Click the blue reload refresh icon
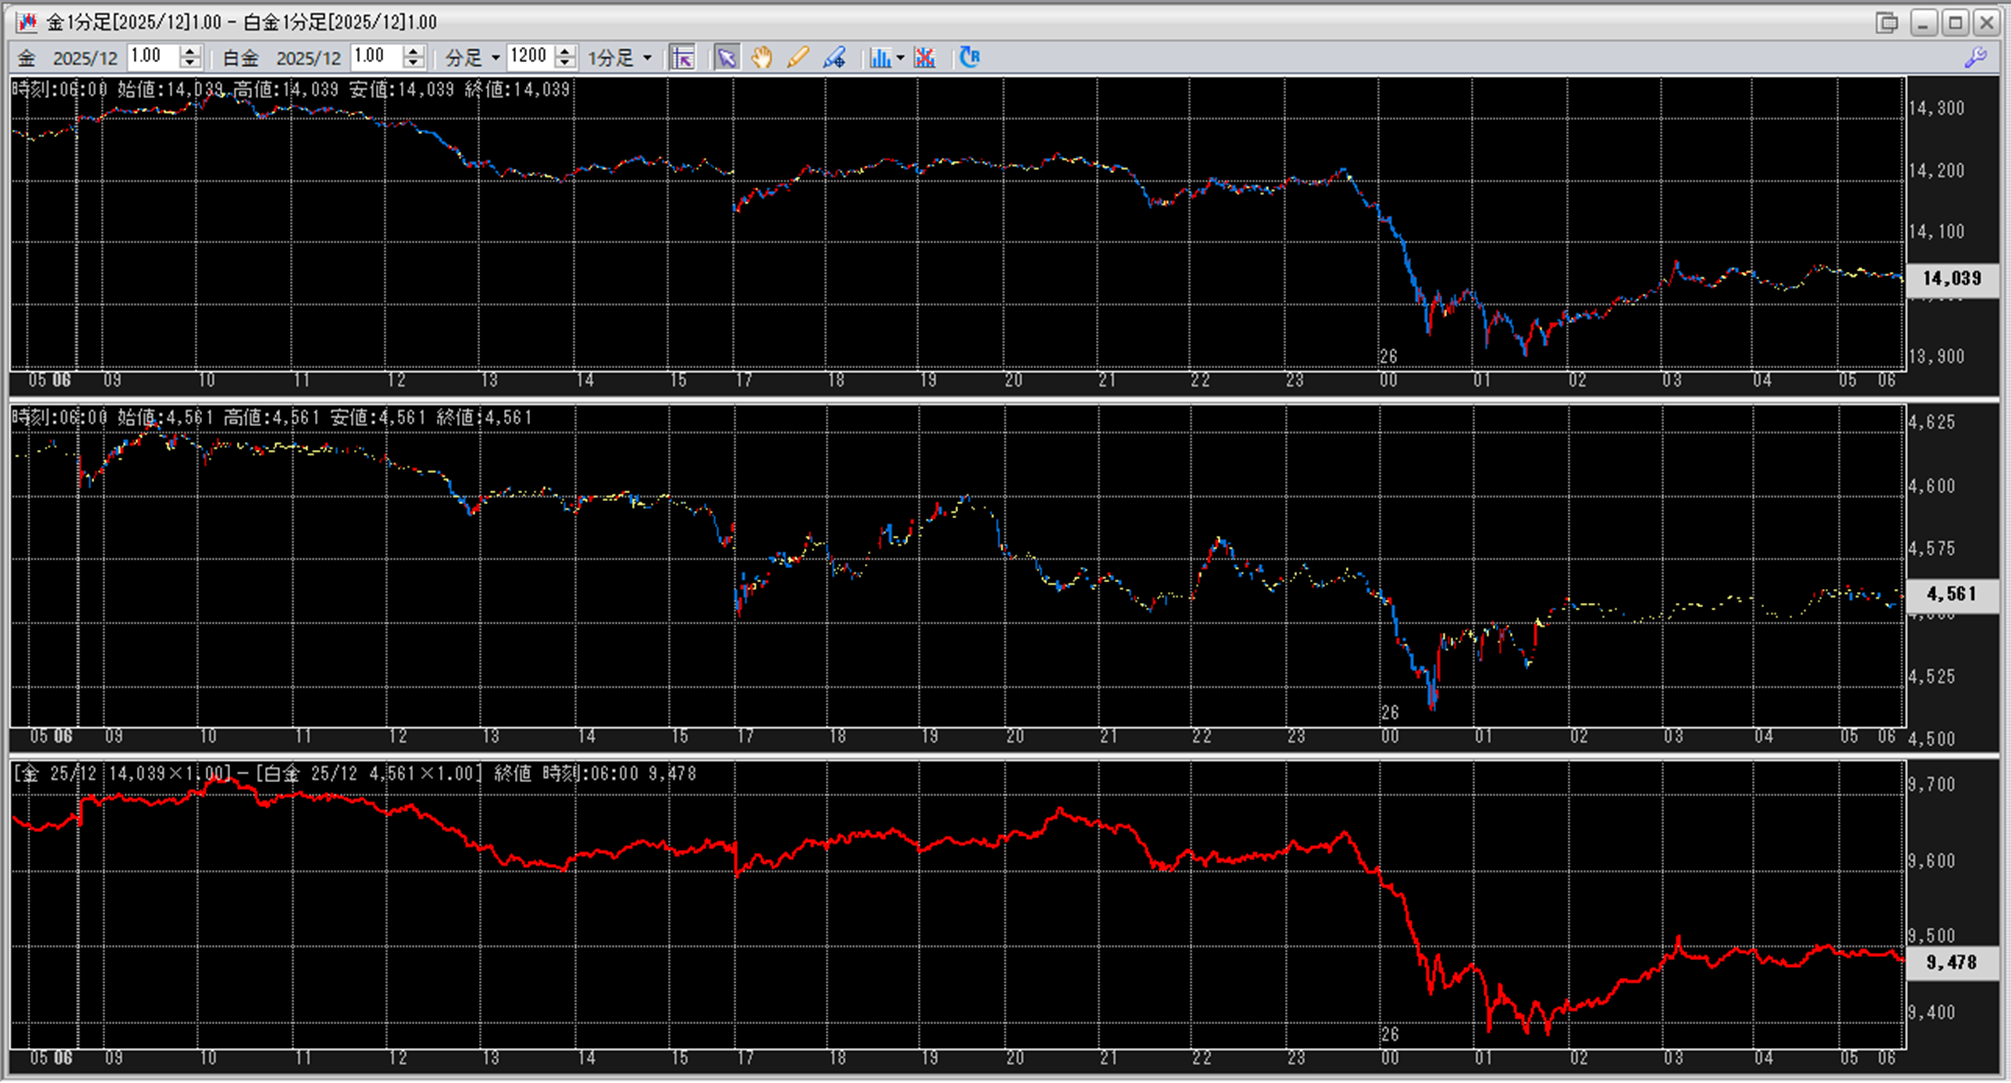 [969, 58]
